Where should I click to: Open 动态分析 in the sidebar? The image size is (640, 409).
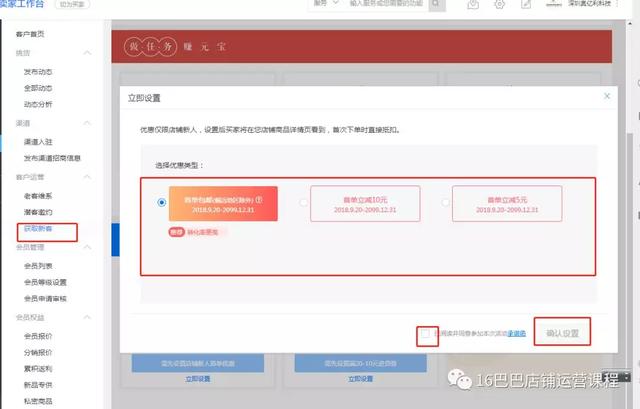[x=39, y=103]
